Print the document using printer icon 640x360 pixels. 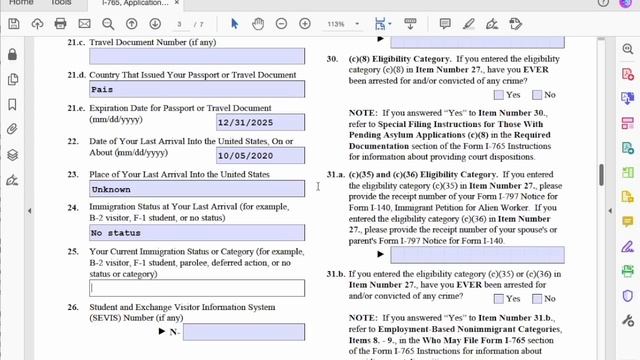point(60,24)
